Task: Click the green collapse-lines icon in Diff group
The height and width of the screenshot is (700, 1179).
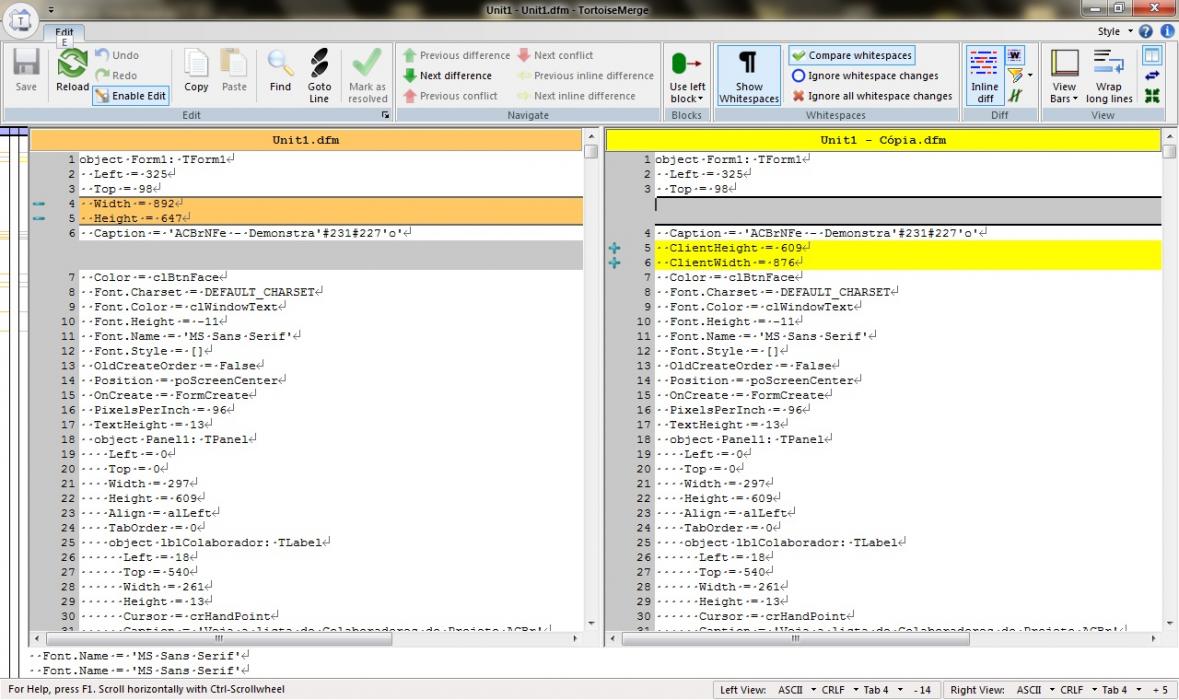Action: coord(1015,95)
